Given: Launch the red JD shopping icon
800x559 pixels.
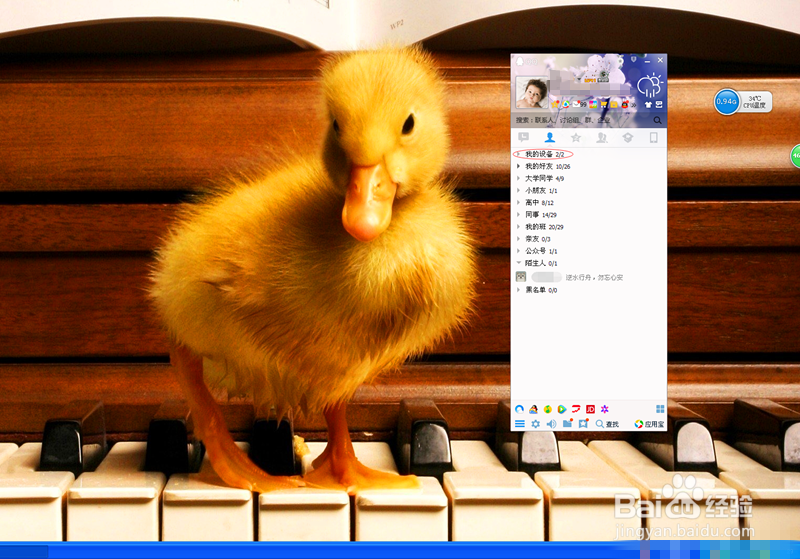Looking at the screenshot, I should coord(590,409).
